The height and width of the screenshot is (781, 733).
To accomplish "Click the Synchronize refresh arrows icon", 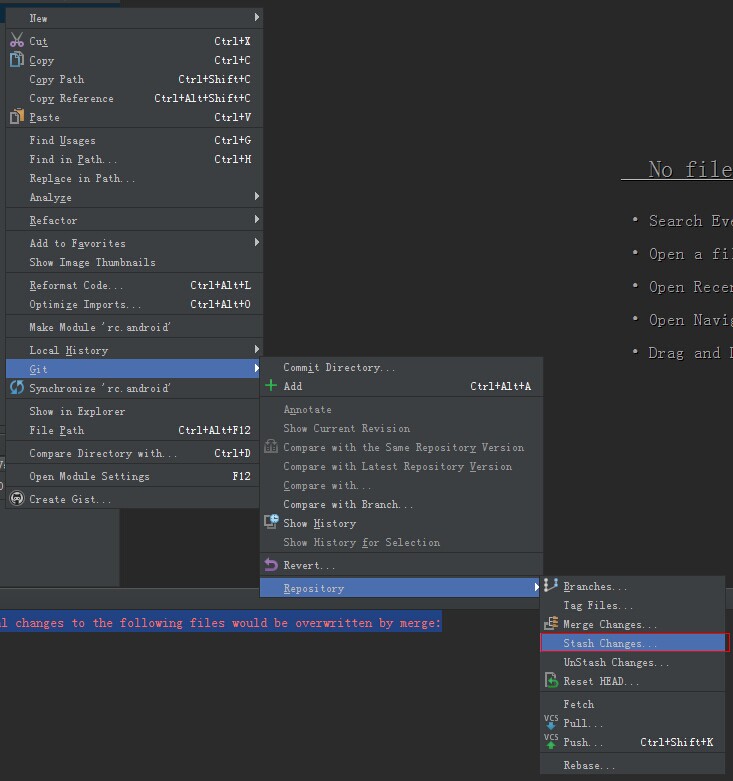I will 16,387.
